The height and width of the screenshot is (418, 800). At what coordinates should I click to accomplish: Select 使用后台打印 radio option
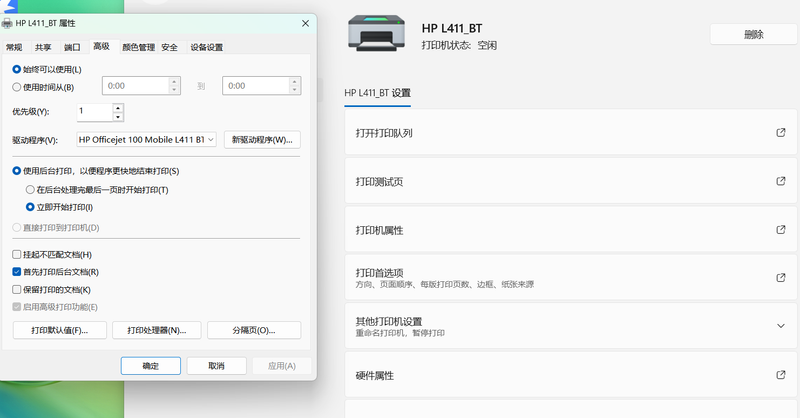[x=16, y=171]
